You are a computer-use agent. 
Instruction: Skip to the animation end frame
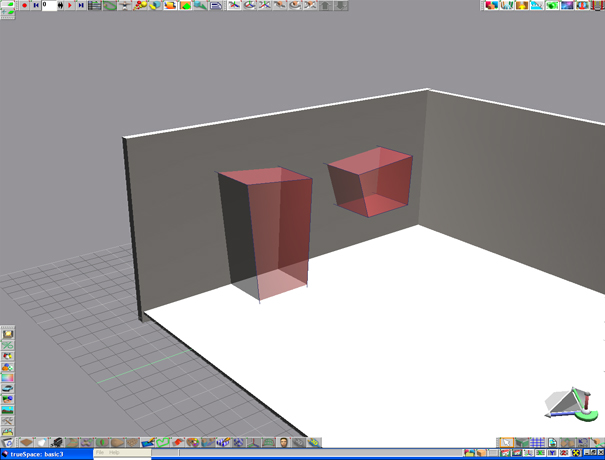[x=81, y=5]
